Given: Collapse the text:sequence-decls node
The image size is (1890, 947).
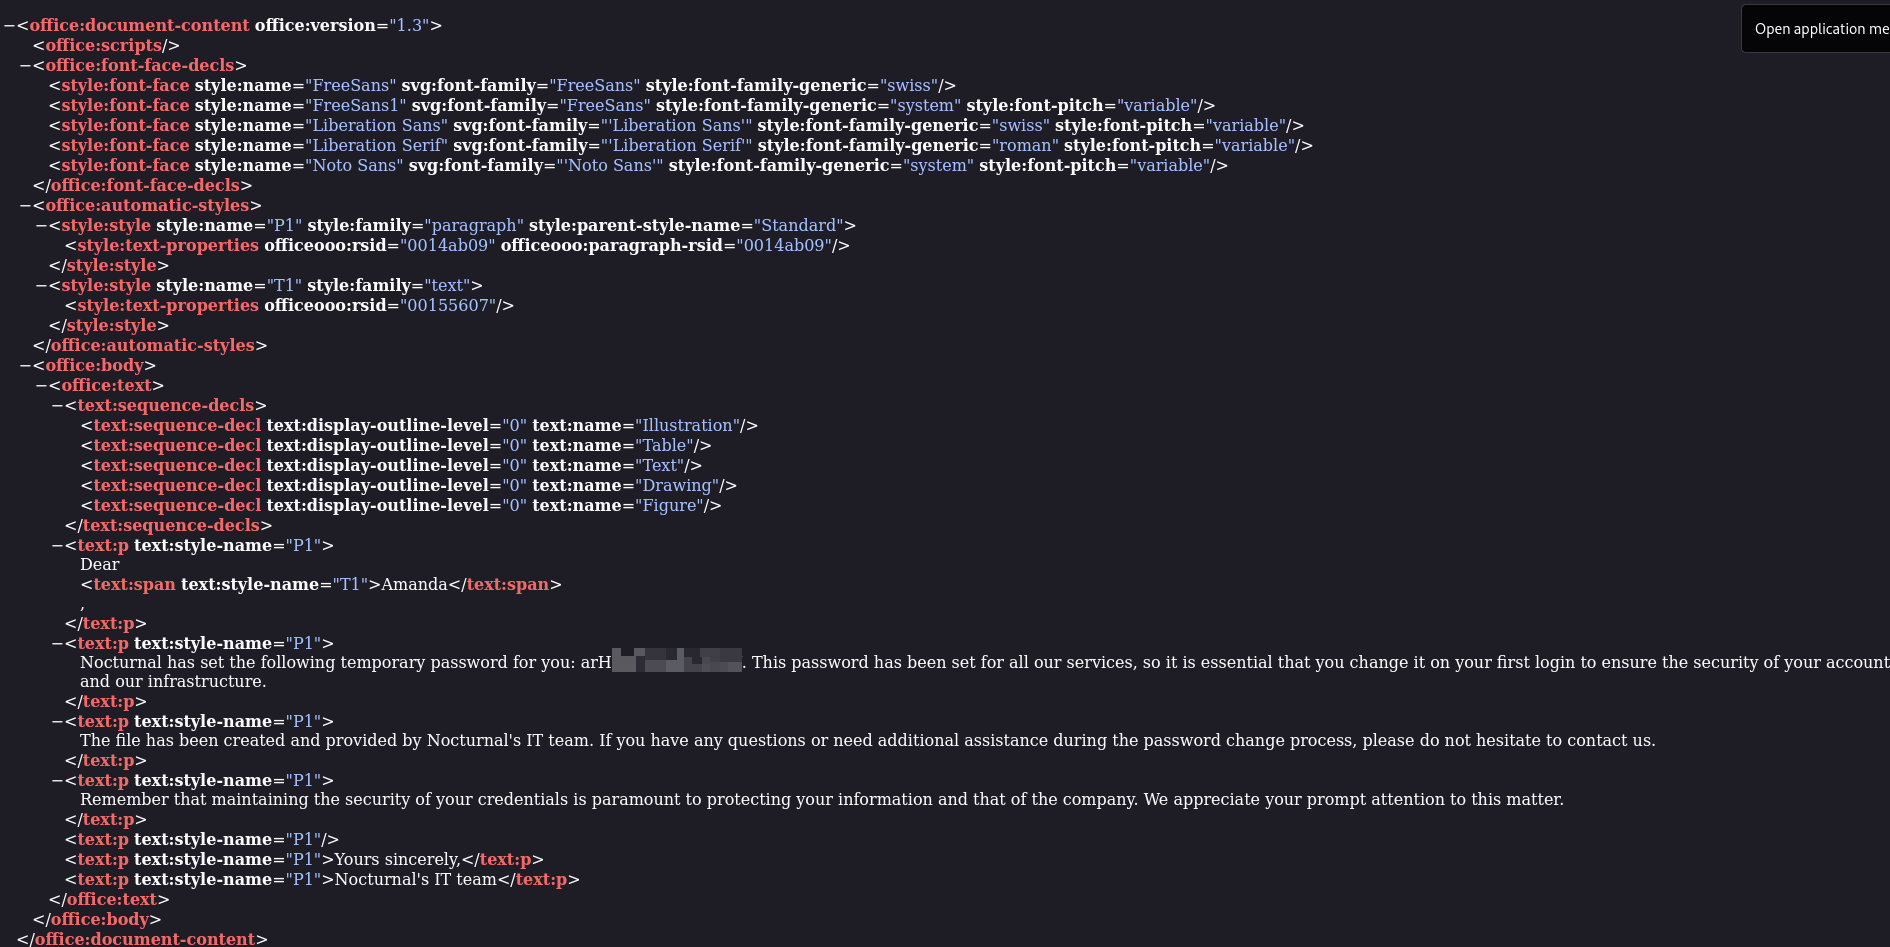Looking at the screenshot, I should (x=57, y=406).
